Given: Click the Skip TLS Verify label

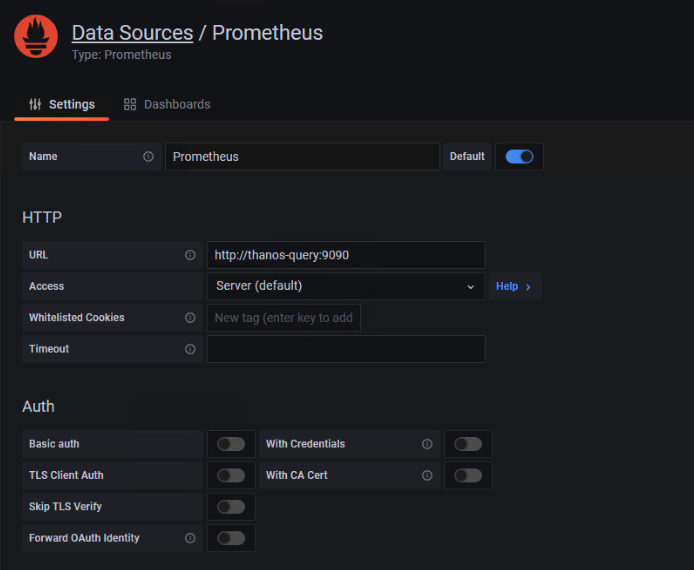Looking at the screenshot, I should point(66,507).
